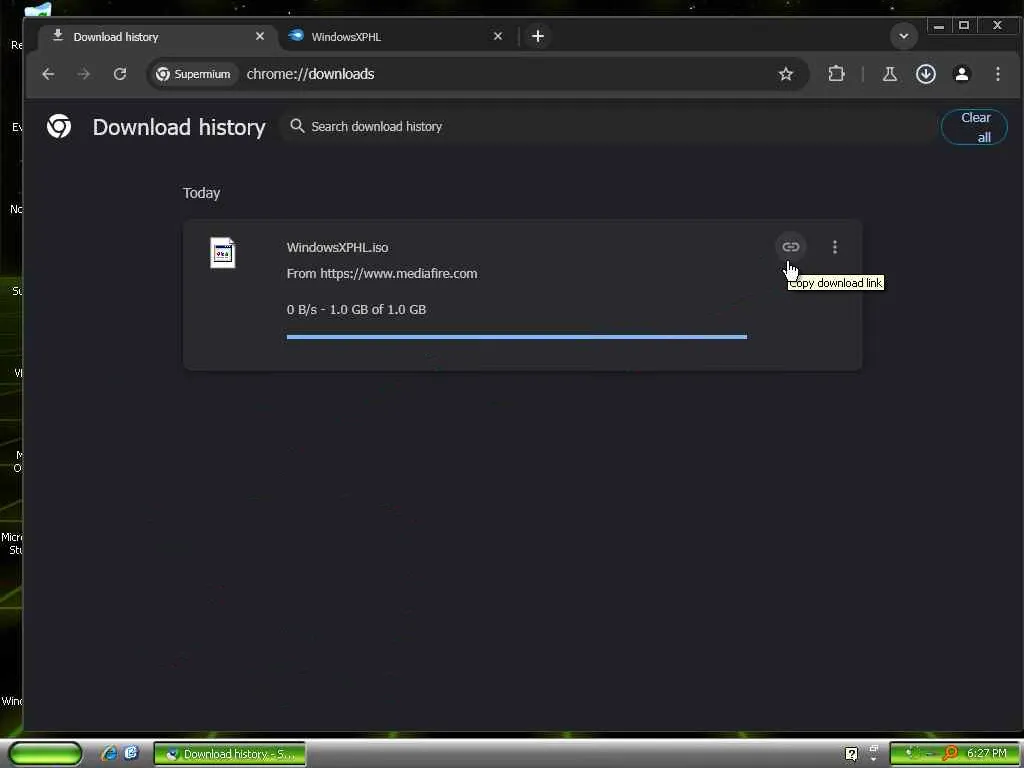This screenshot has height=768, width=1024.
Task: Click the forward navigation arrow
Action: point(84,74)
